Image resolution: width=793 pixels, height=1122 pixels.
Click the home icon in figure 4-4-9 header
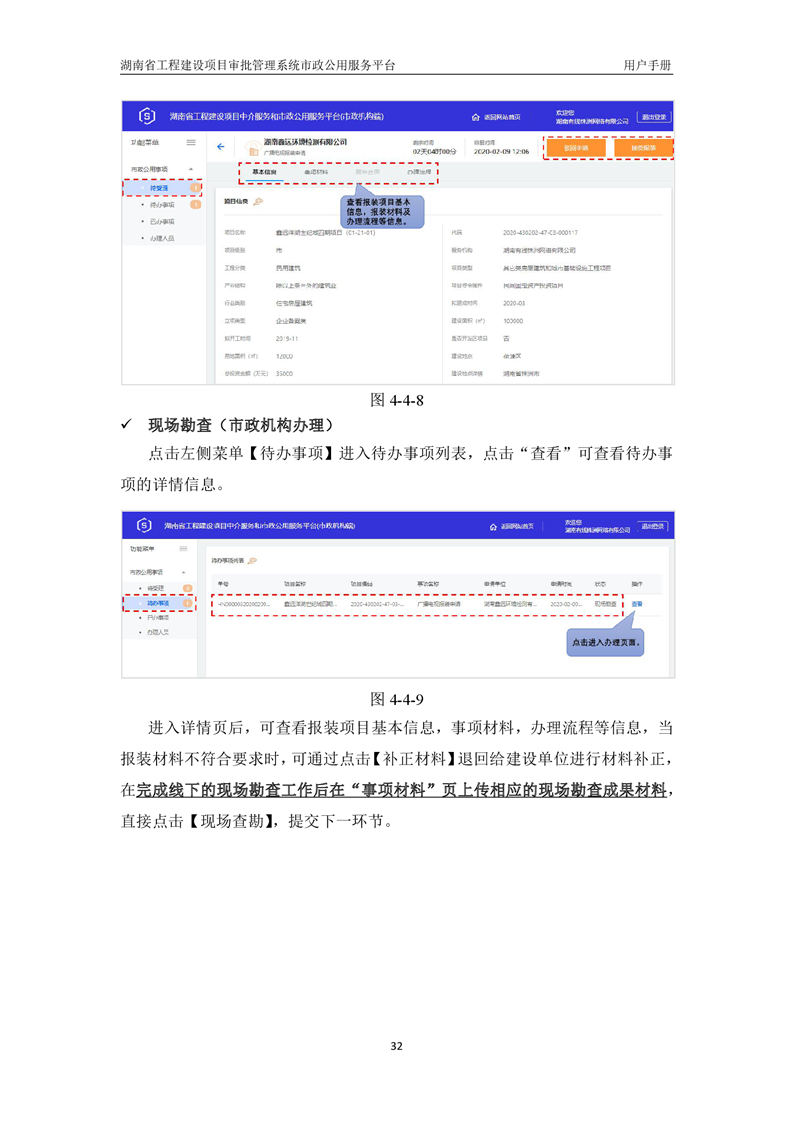point(493,527)
